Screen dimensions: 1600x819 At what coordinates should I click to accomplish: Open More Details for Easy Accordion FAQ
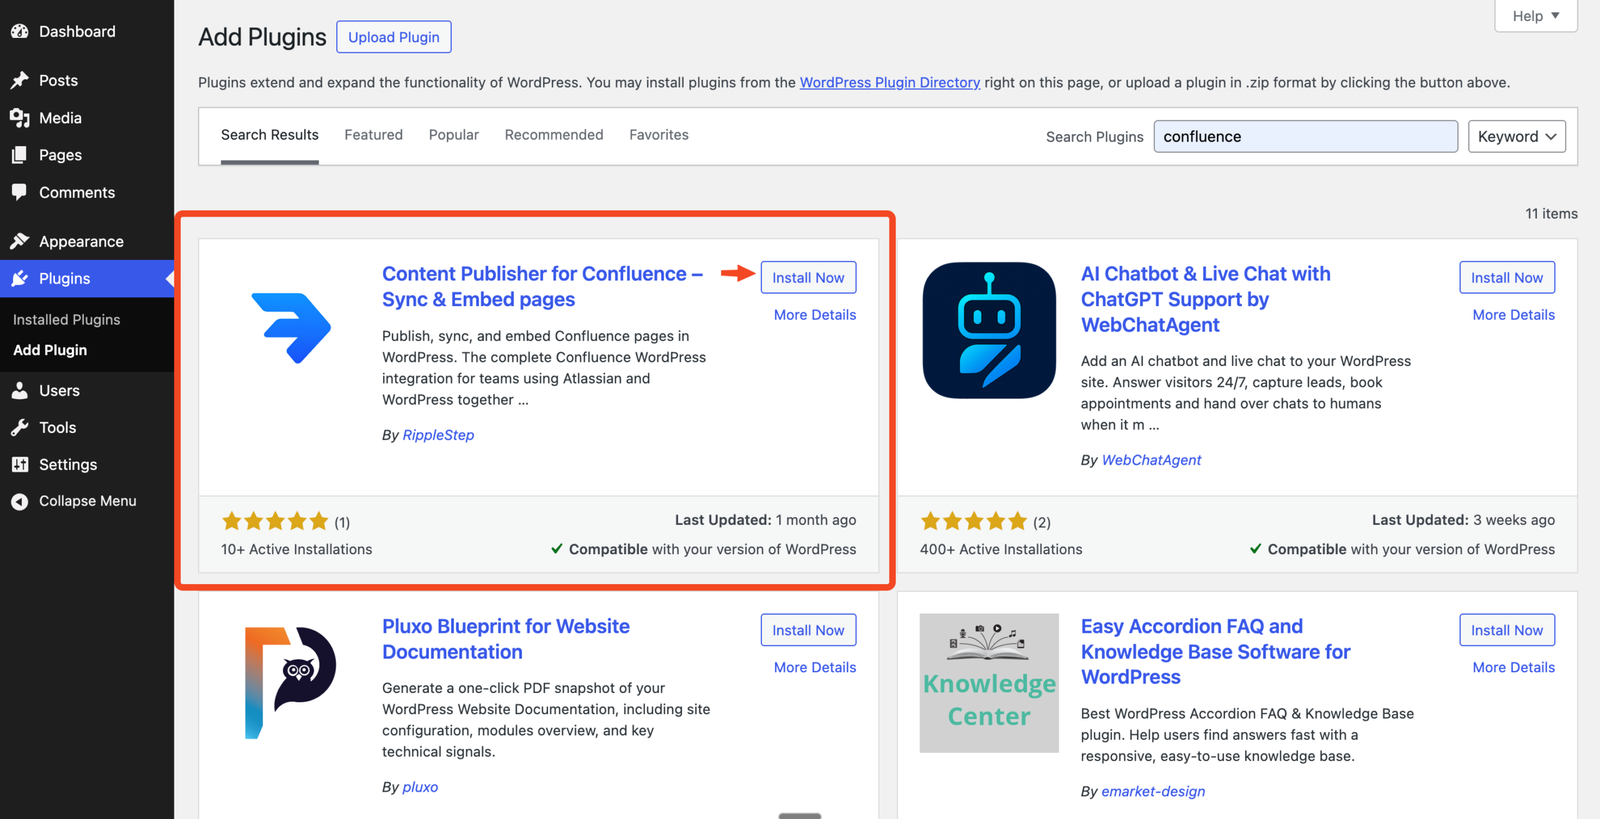point(1514,667)
